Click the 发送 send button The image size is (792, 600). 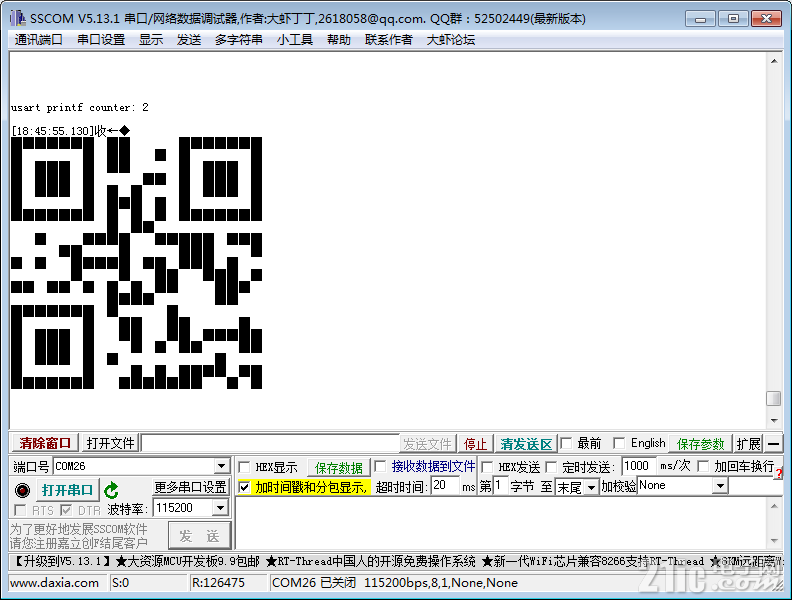click(x=199, y=536)
